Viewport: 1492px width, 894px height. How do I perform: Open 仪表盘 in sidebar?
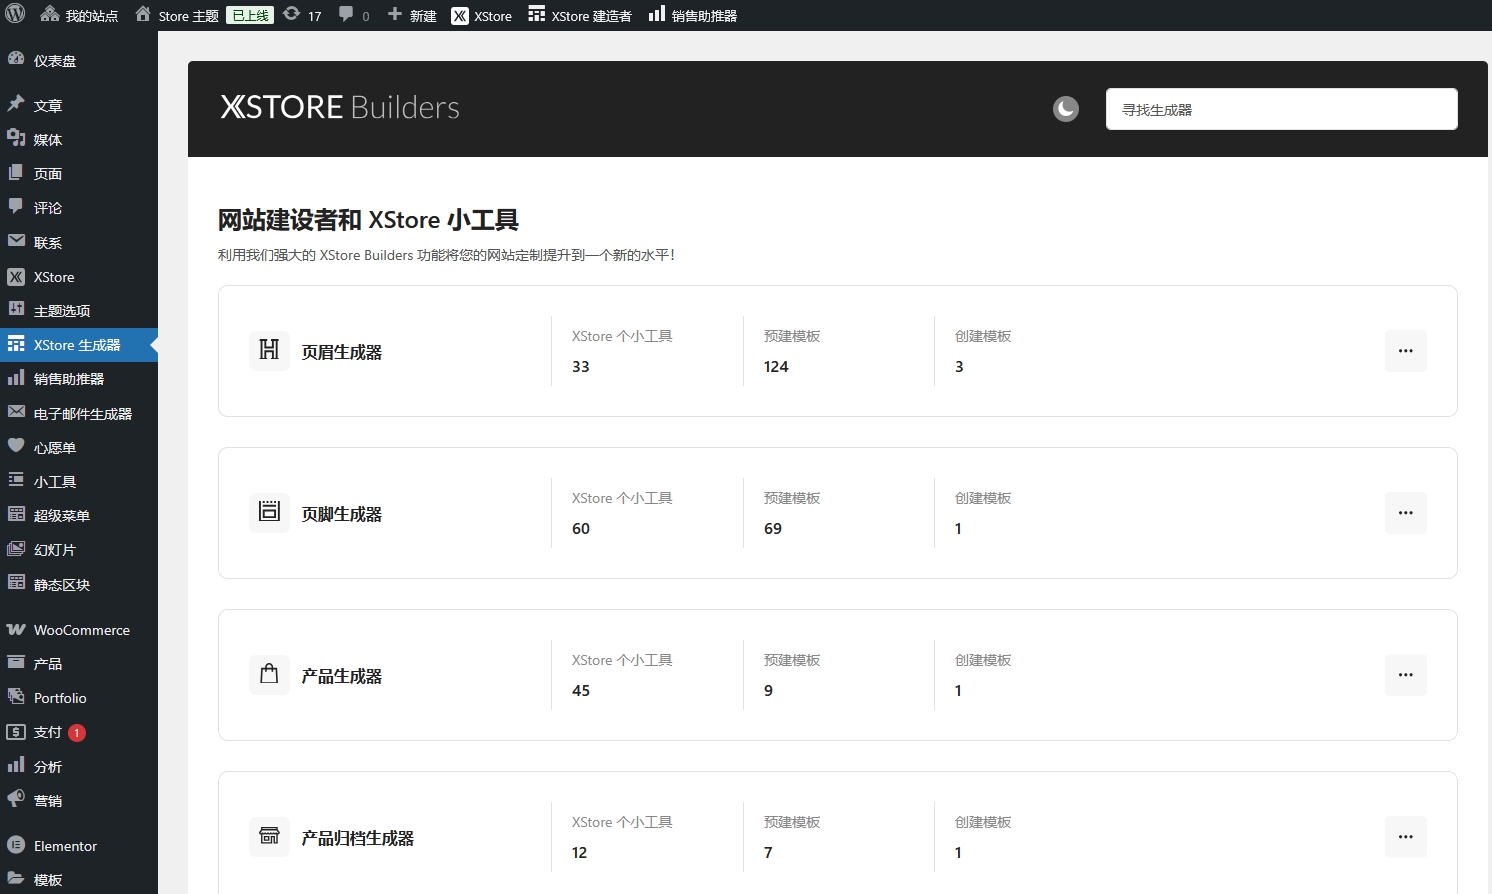tap(79, 61)
